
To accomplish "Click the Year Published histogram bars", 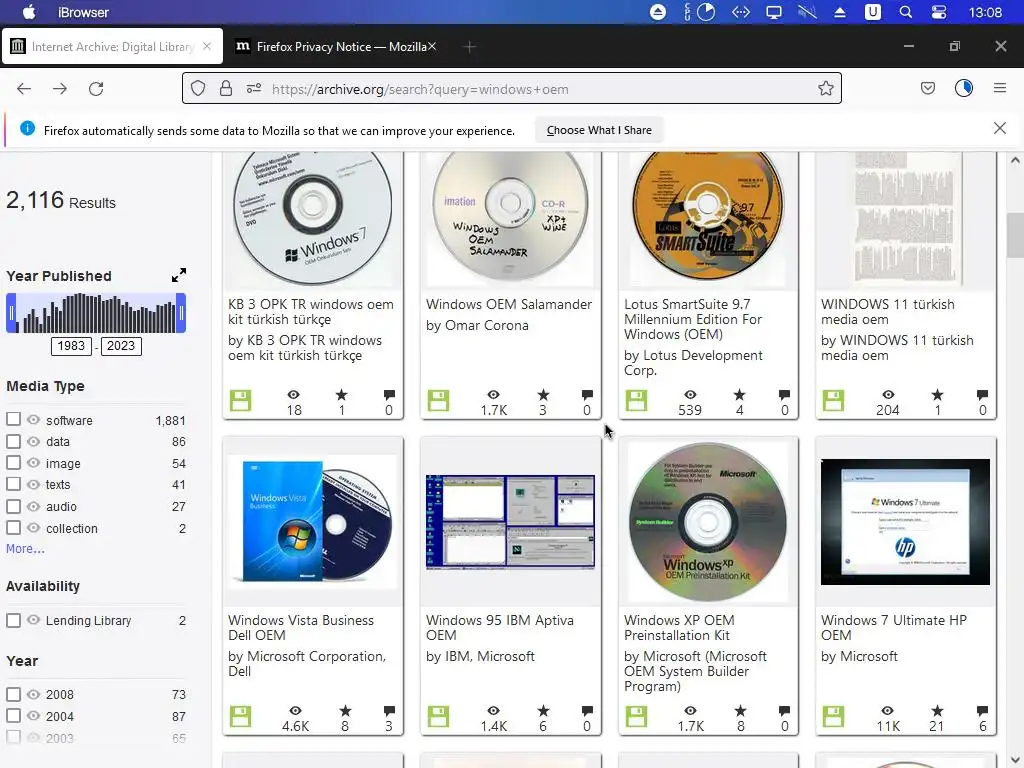I will pos(96,313).
